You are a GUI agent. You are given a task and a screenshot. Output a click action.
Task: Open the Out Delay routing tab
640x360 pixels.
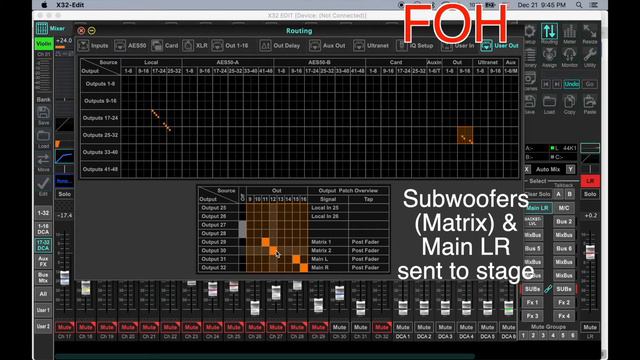pos(280,46)
